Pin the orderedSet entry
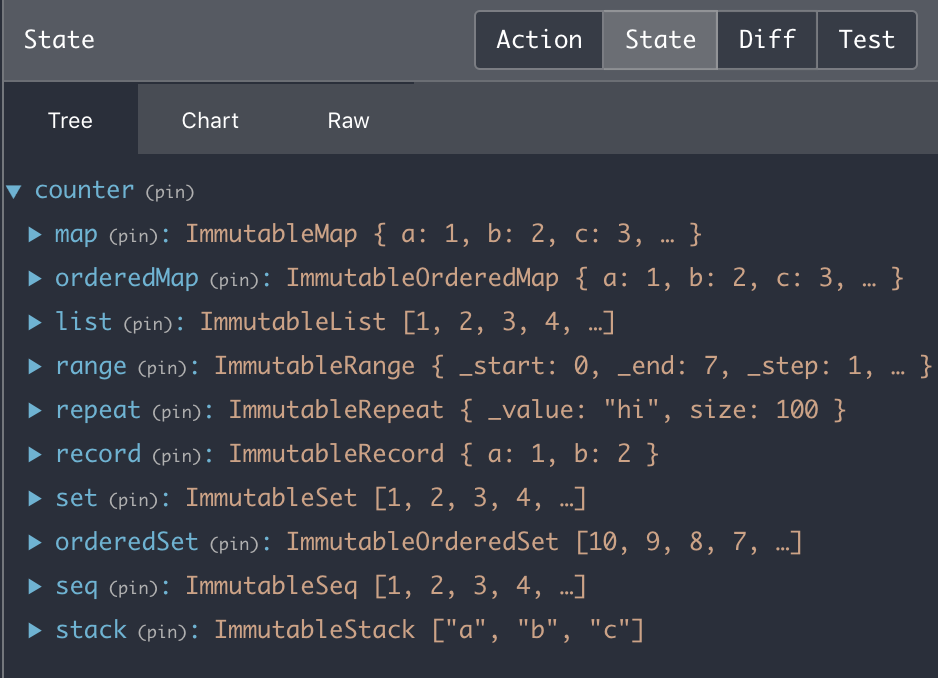Screen dimensions: 938x678 click(233, 542)
